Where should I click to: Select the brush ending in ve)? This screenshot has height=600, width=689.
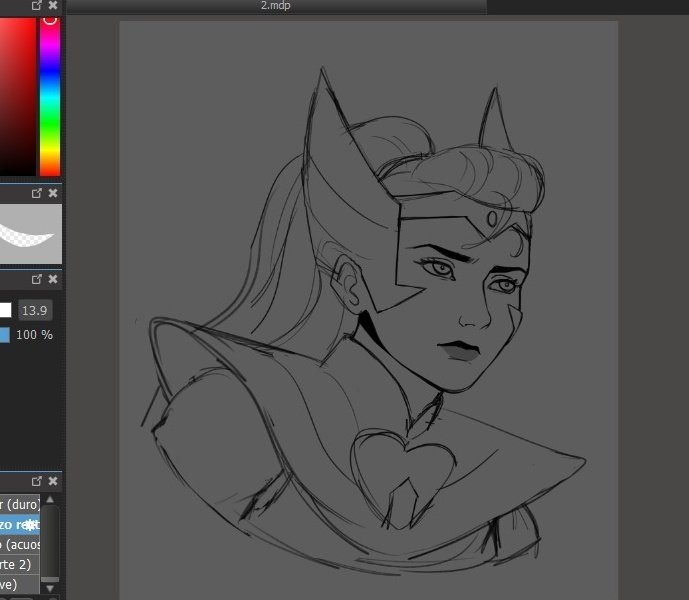coord(20,585)
